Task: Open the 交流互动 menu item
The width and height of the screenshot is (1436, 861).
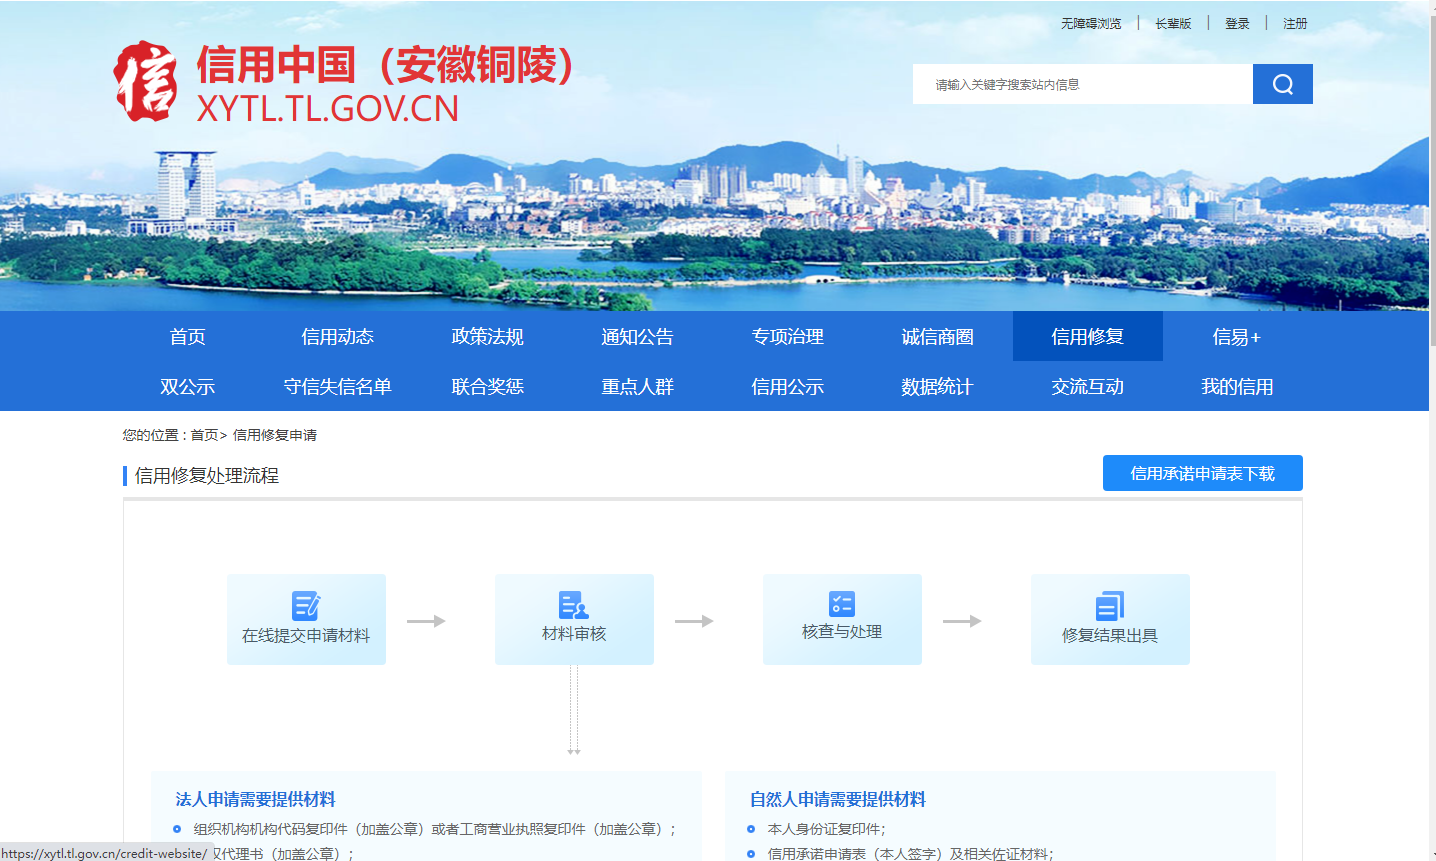Action: coord(1088,386)
